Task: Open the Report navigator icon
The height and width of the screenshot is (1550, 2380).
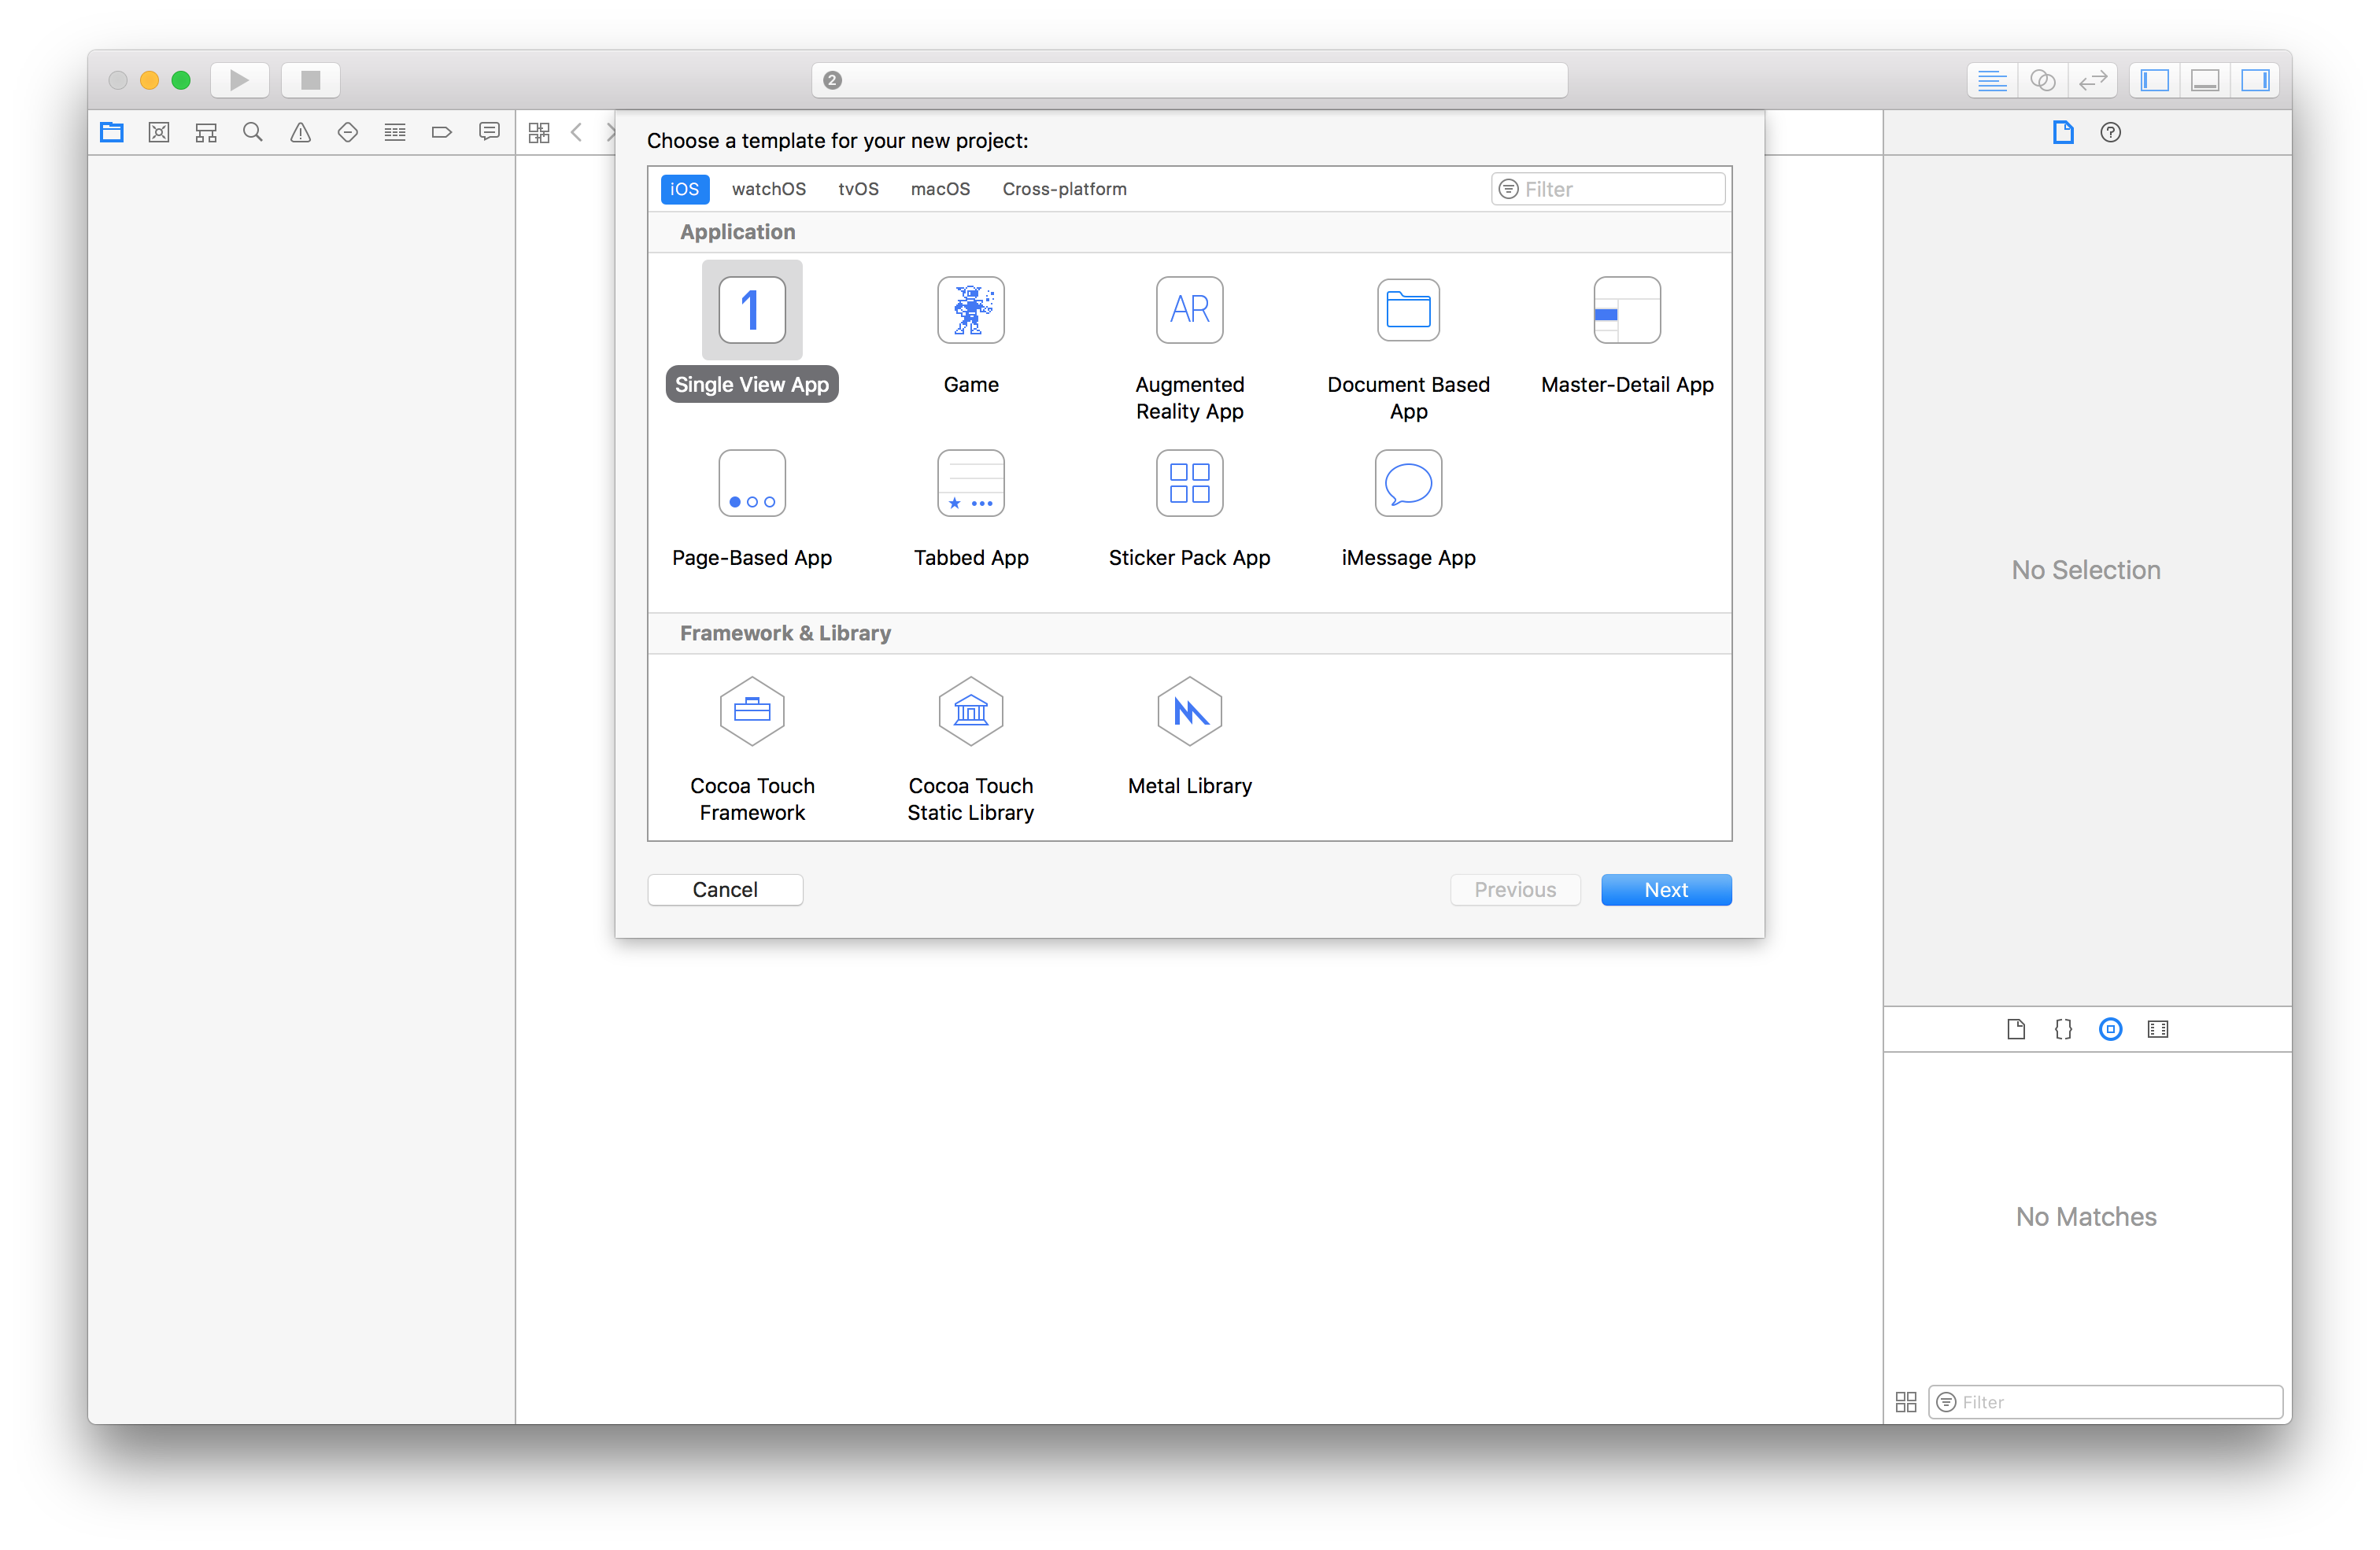Action: (489, 132)
